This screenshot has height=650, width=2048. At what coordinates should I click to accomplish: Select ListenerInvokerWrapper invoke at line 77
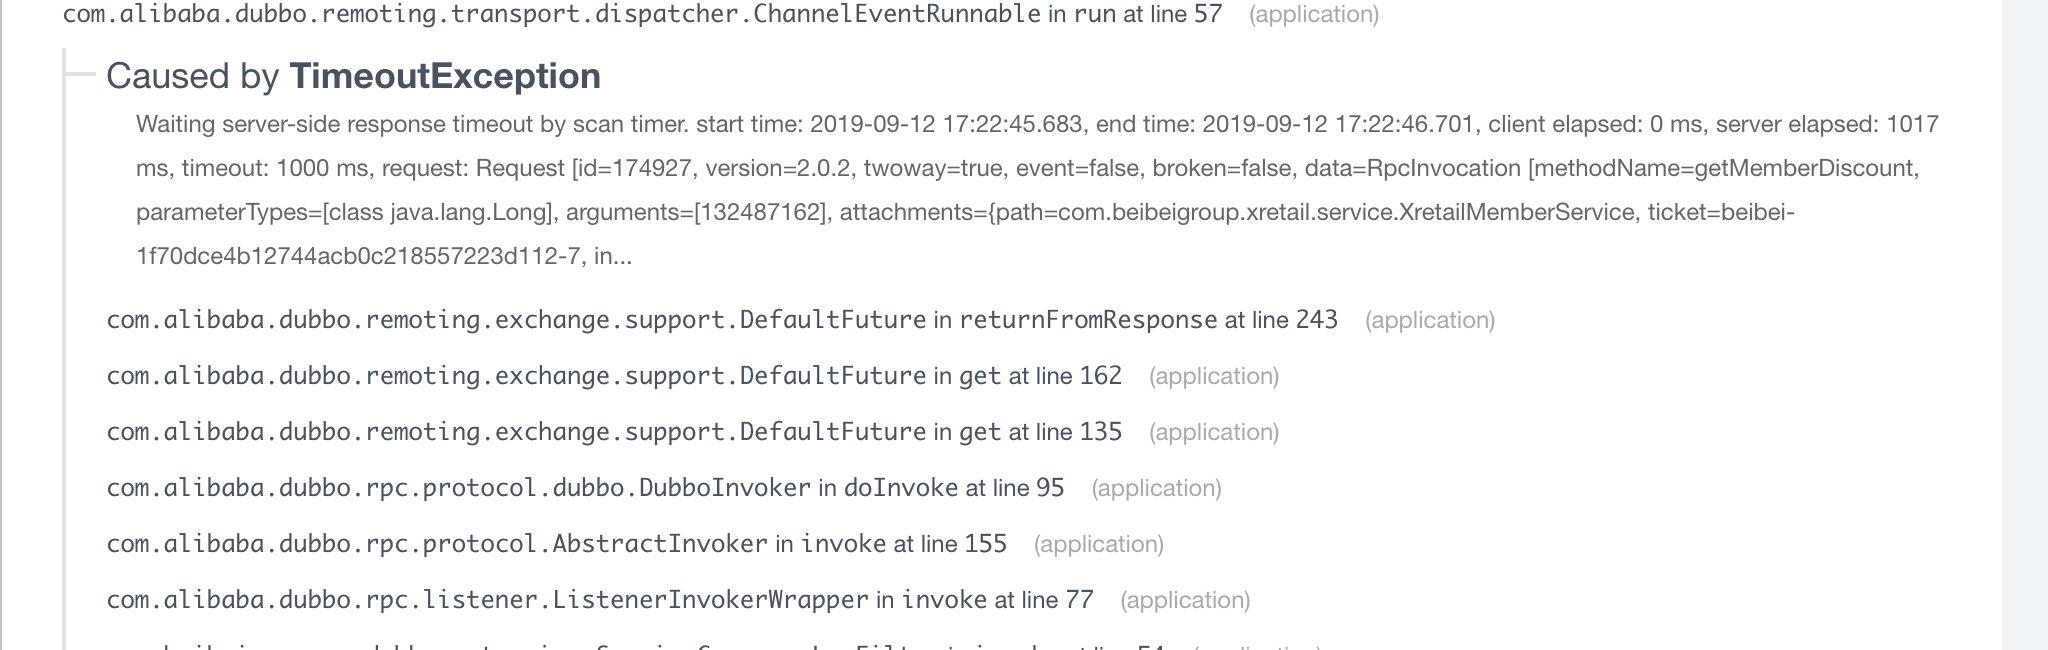600,600
